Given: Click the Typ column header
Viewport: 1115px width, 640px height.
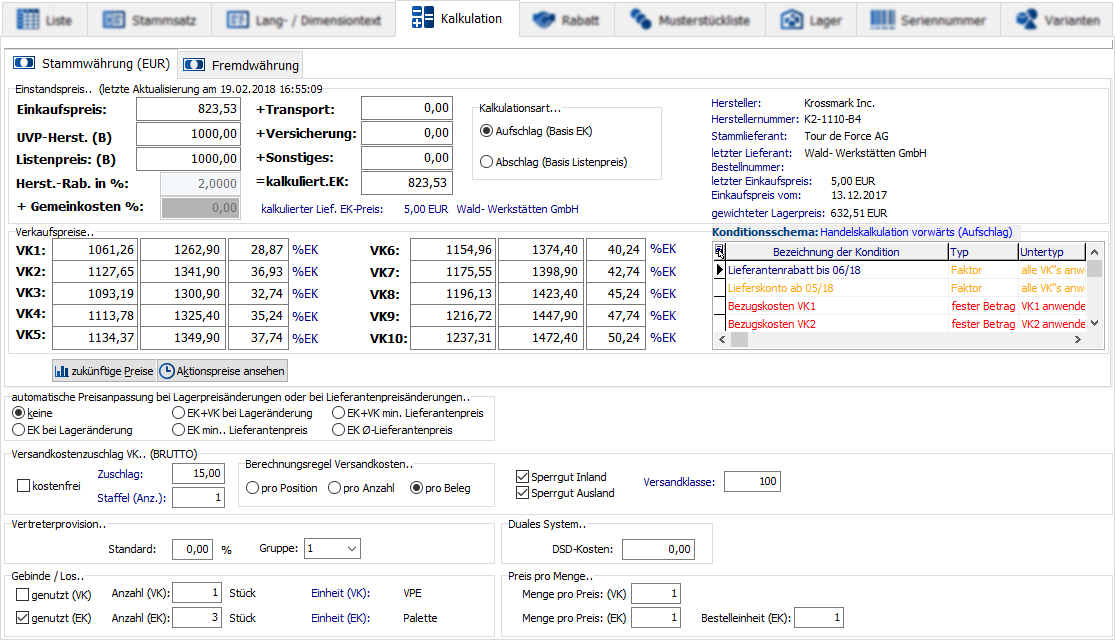Looking at the screenshot, I should pyautogui.click(x=983, y=252).
